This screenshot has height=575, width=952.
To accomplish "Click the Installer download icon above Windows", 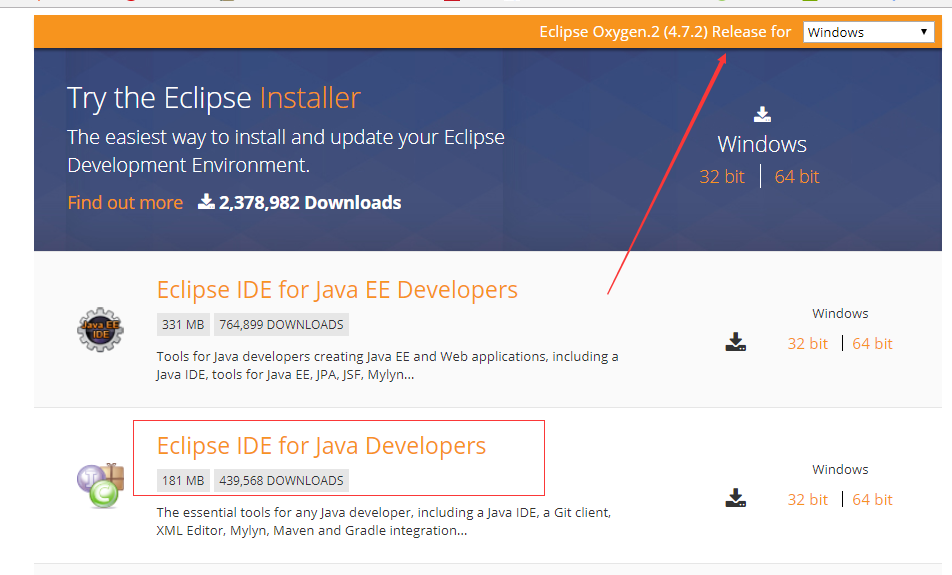I will [x=762, y=114].
